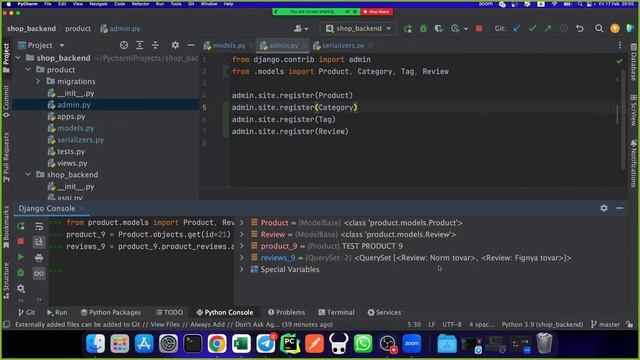Click Run with Coverage icon in toolbar
The width and height of the screenshot is (640, 360).
pyautogui.click(x=439, y=29)
